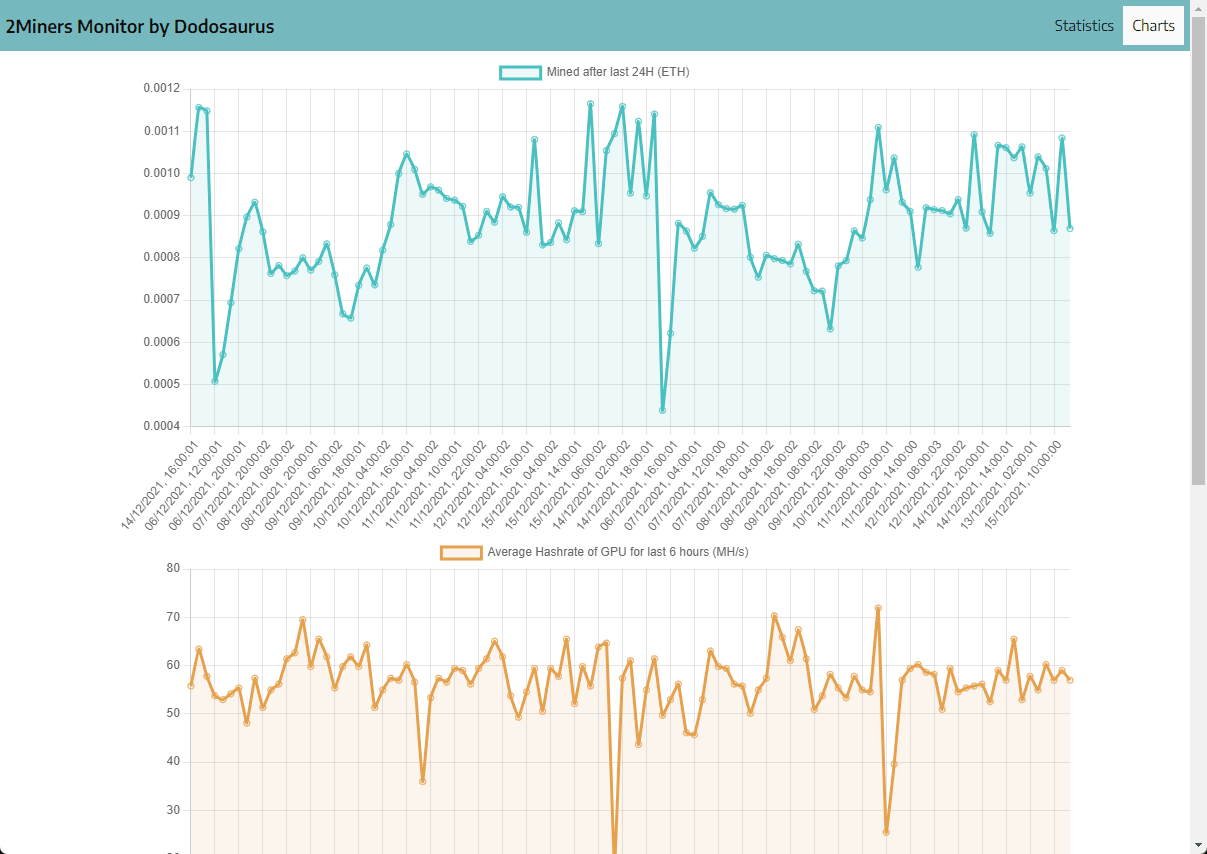Click the first data point of the Hashrate chart
The image size is (1207, 854).
[191, 686]
